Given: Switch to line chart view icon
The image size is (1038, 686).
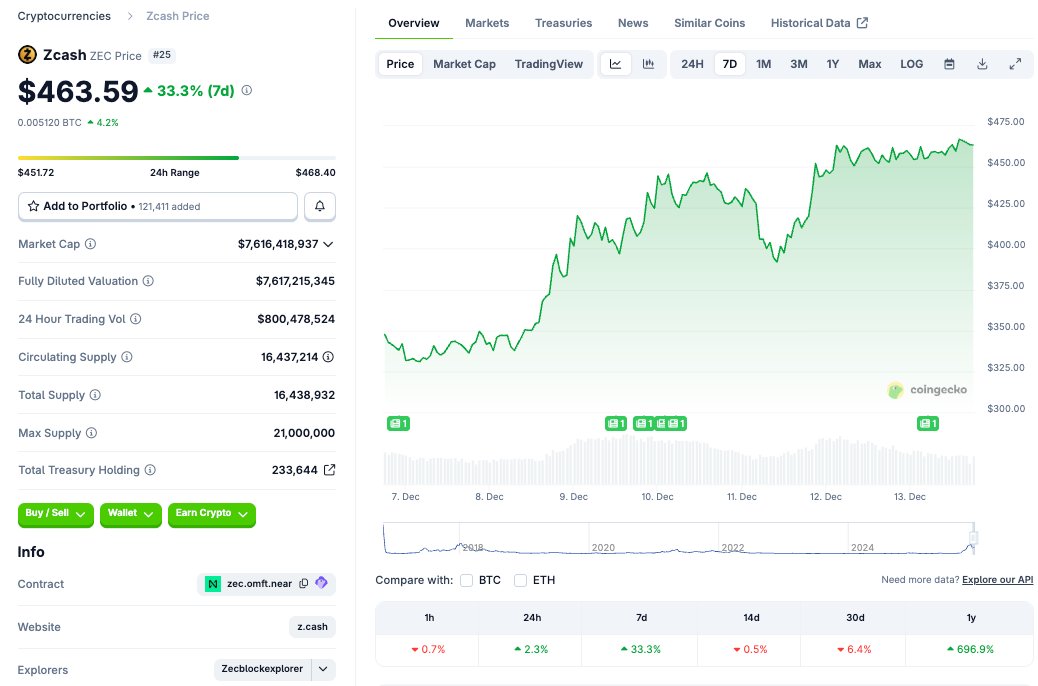Looking at the screenshot, I should 616,64.
